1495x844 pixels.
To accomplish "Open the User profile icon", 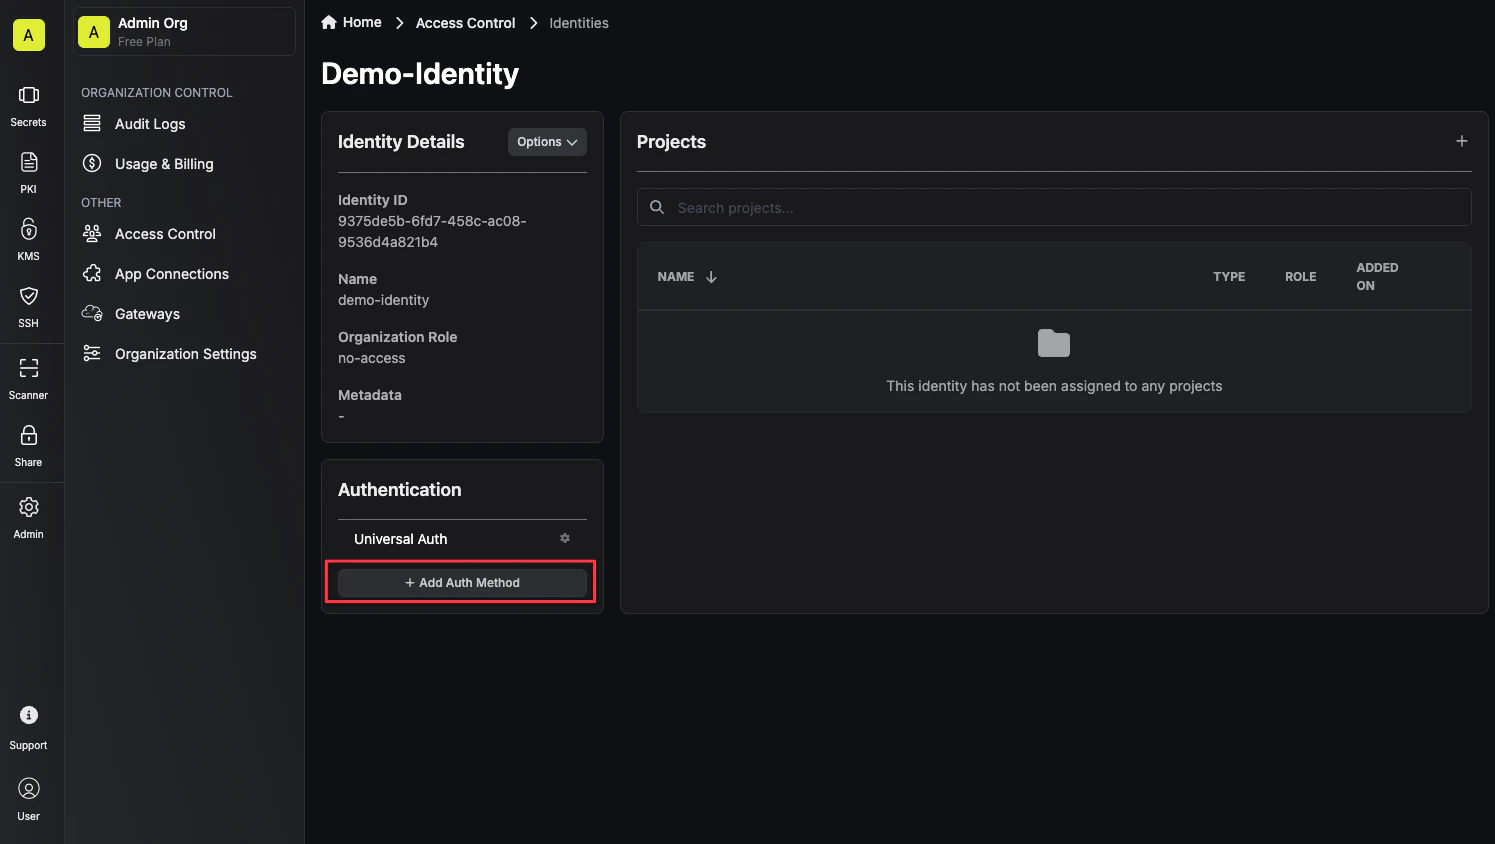I will [29, 789].
